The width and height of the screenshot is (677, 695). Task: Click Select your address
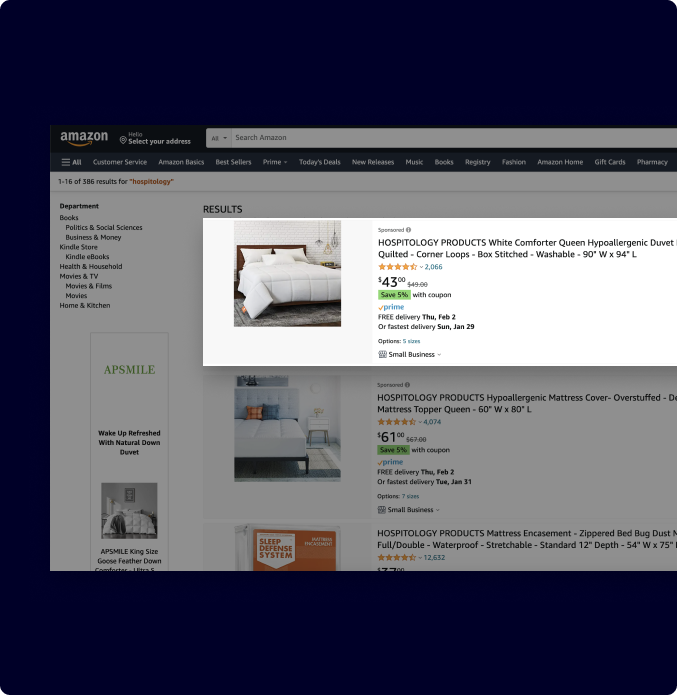(x=159, y=141)
